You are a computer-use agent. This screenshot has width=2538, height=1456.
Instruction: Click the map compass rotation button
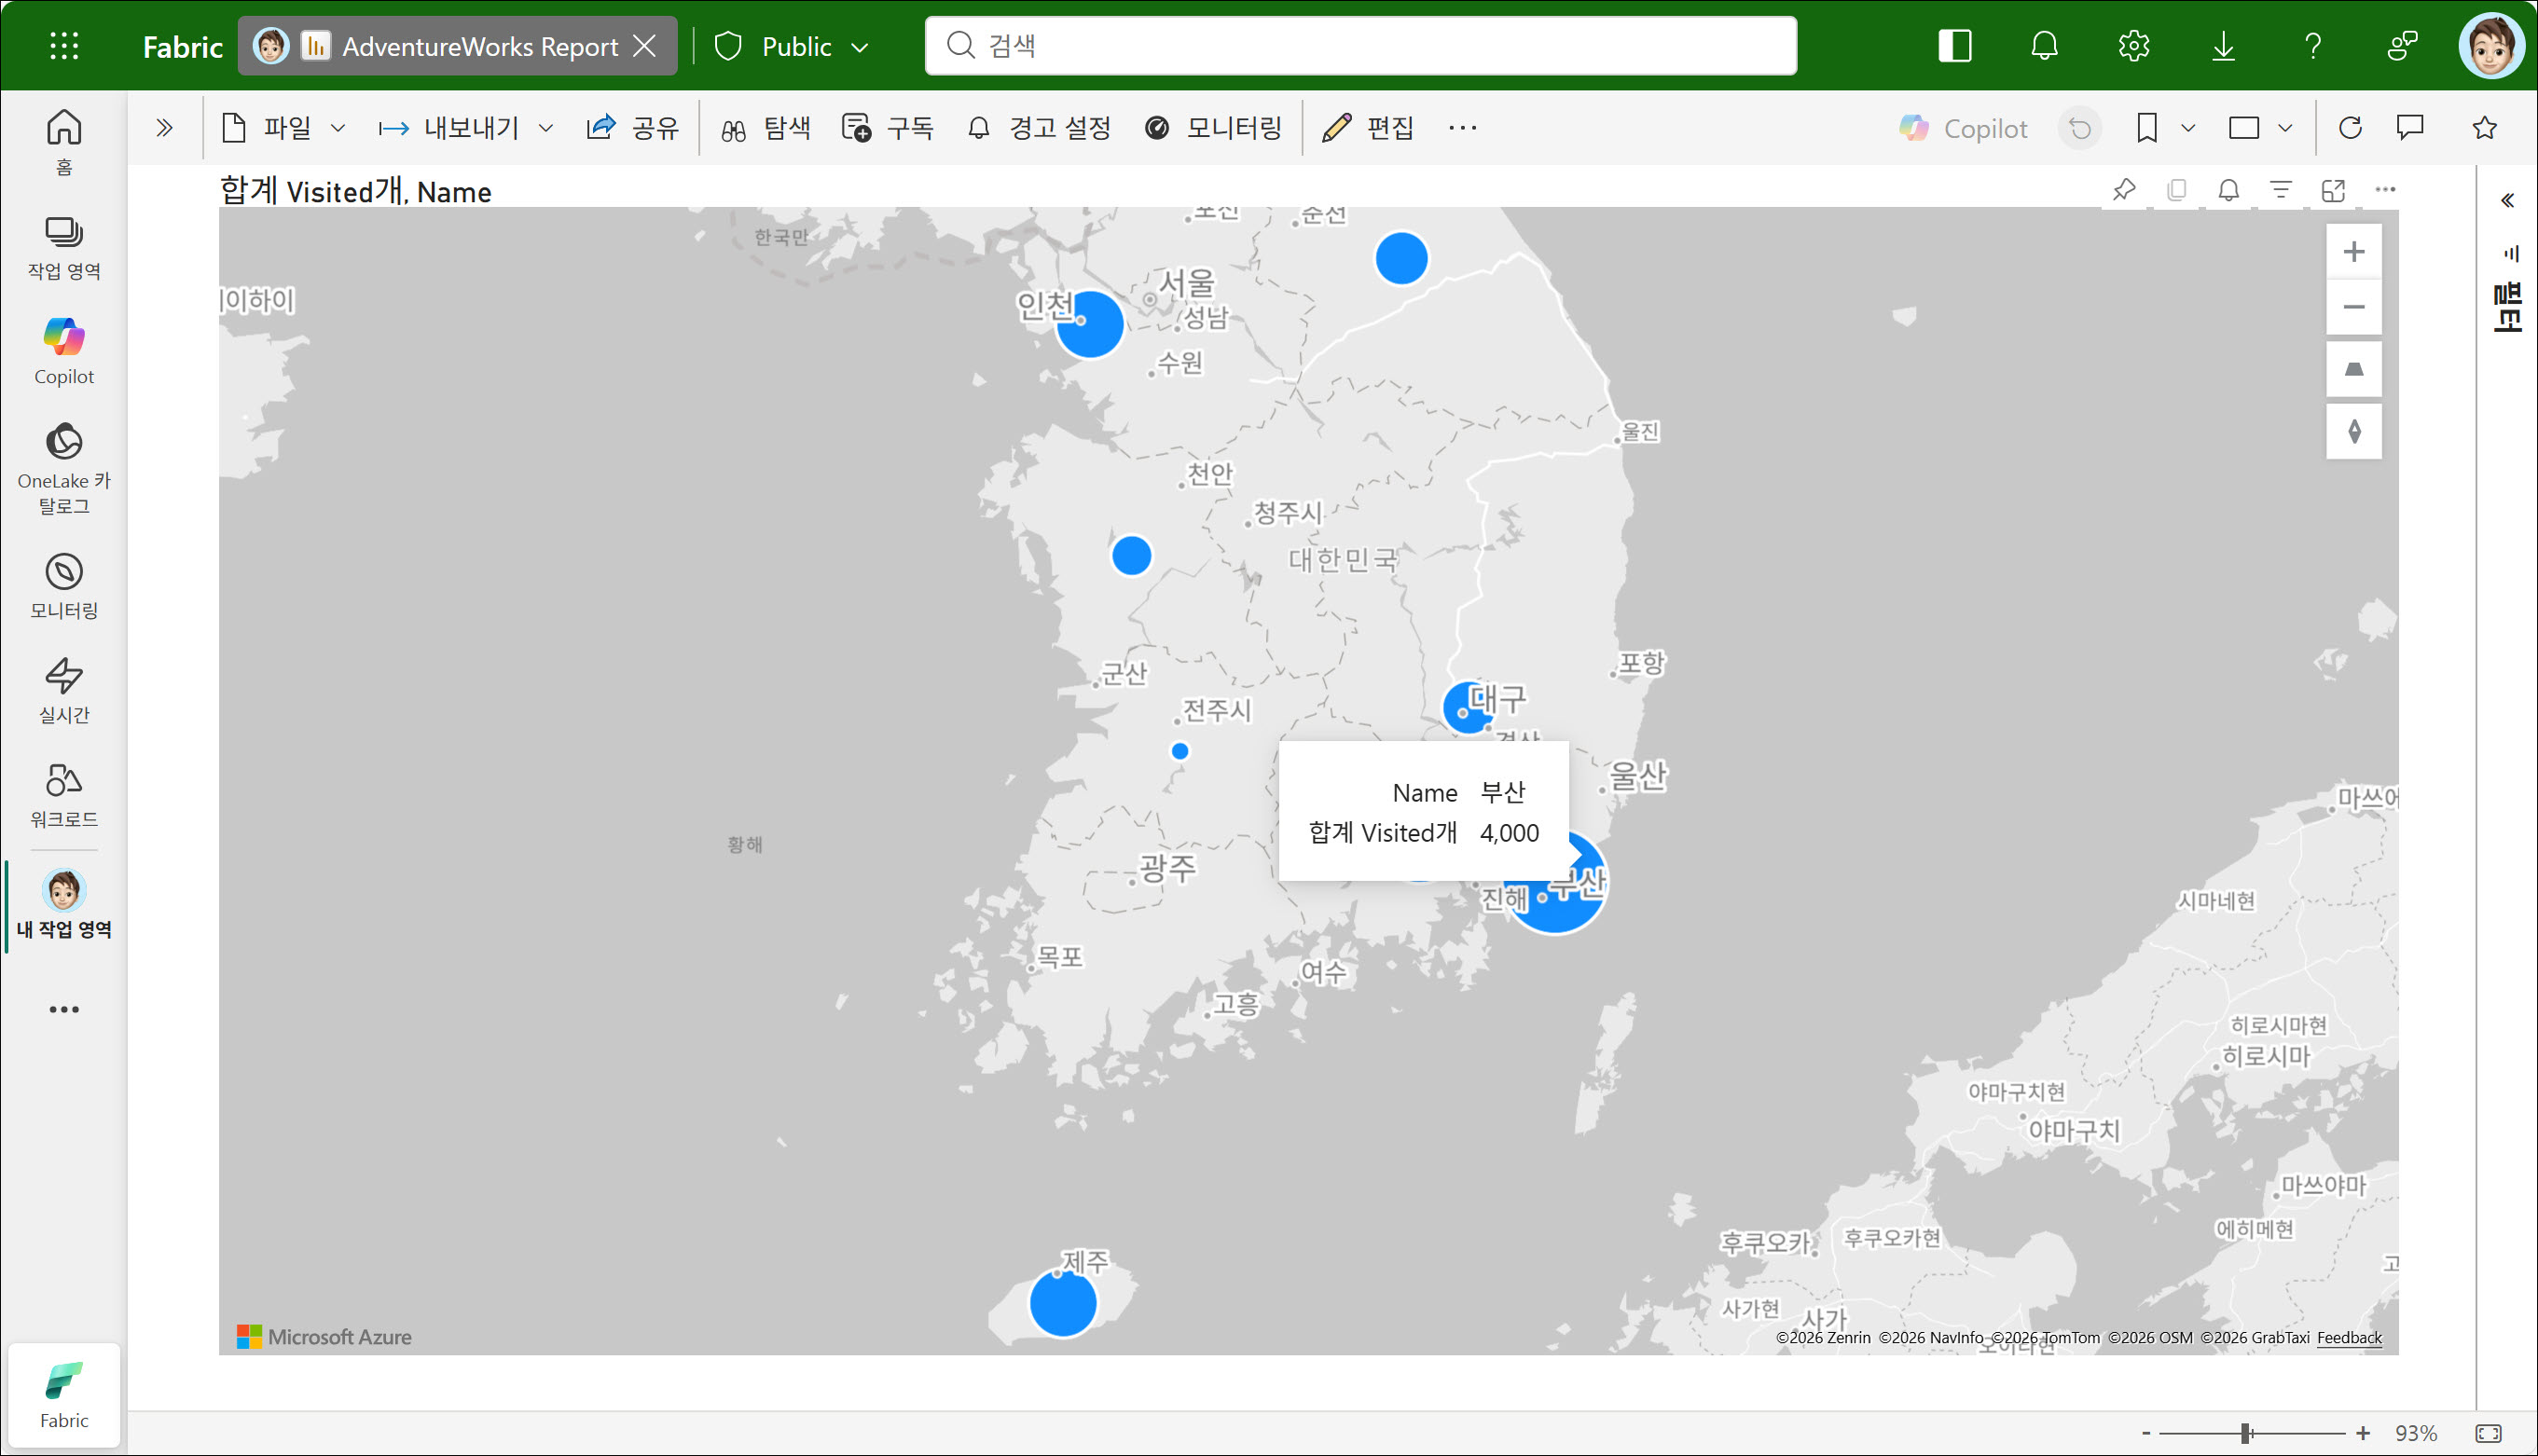pyautogui.click(x=2353, y=432)
